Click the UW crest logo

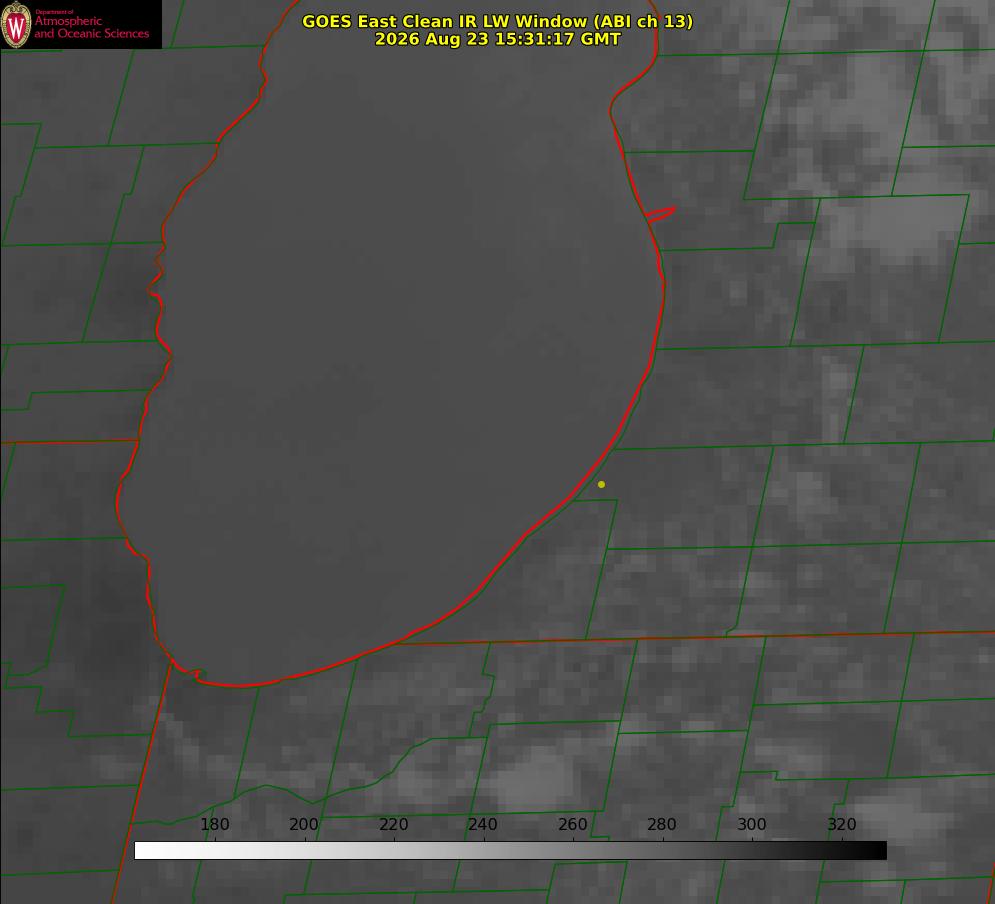point(16,24)
